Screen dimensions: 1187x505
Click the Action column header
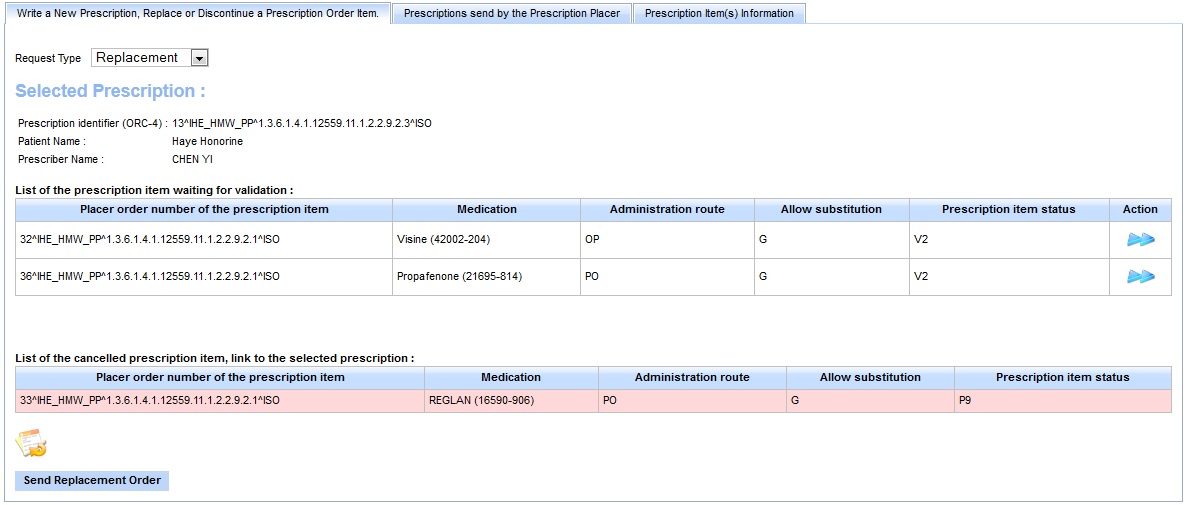click(1140, 209)
